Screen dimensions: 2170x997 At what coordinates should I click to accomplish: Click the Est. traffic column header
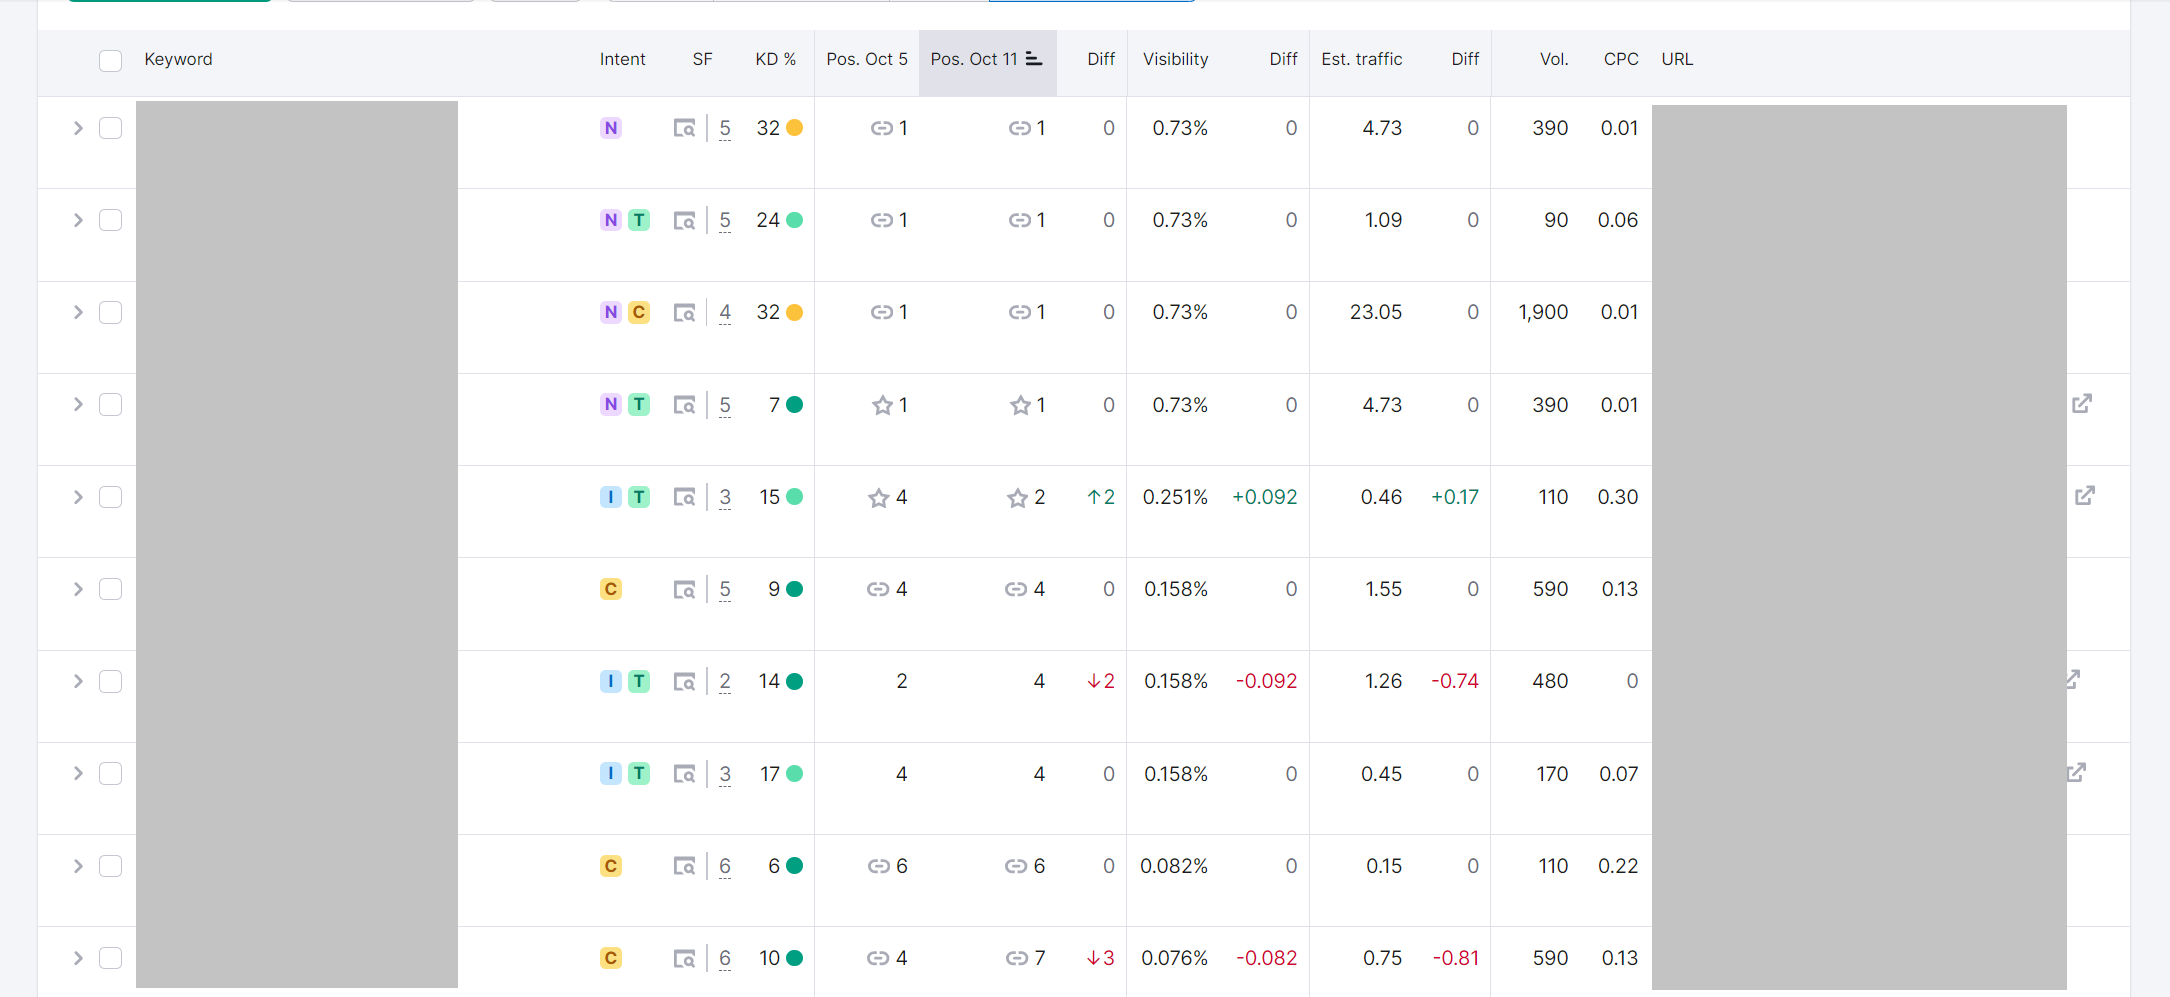(1361, 59)
